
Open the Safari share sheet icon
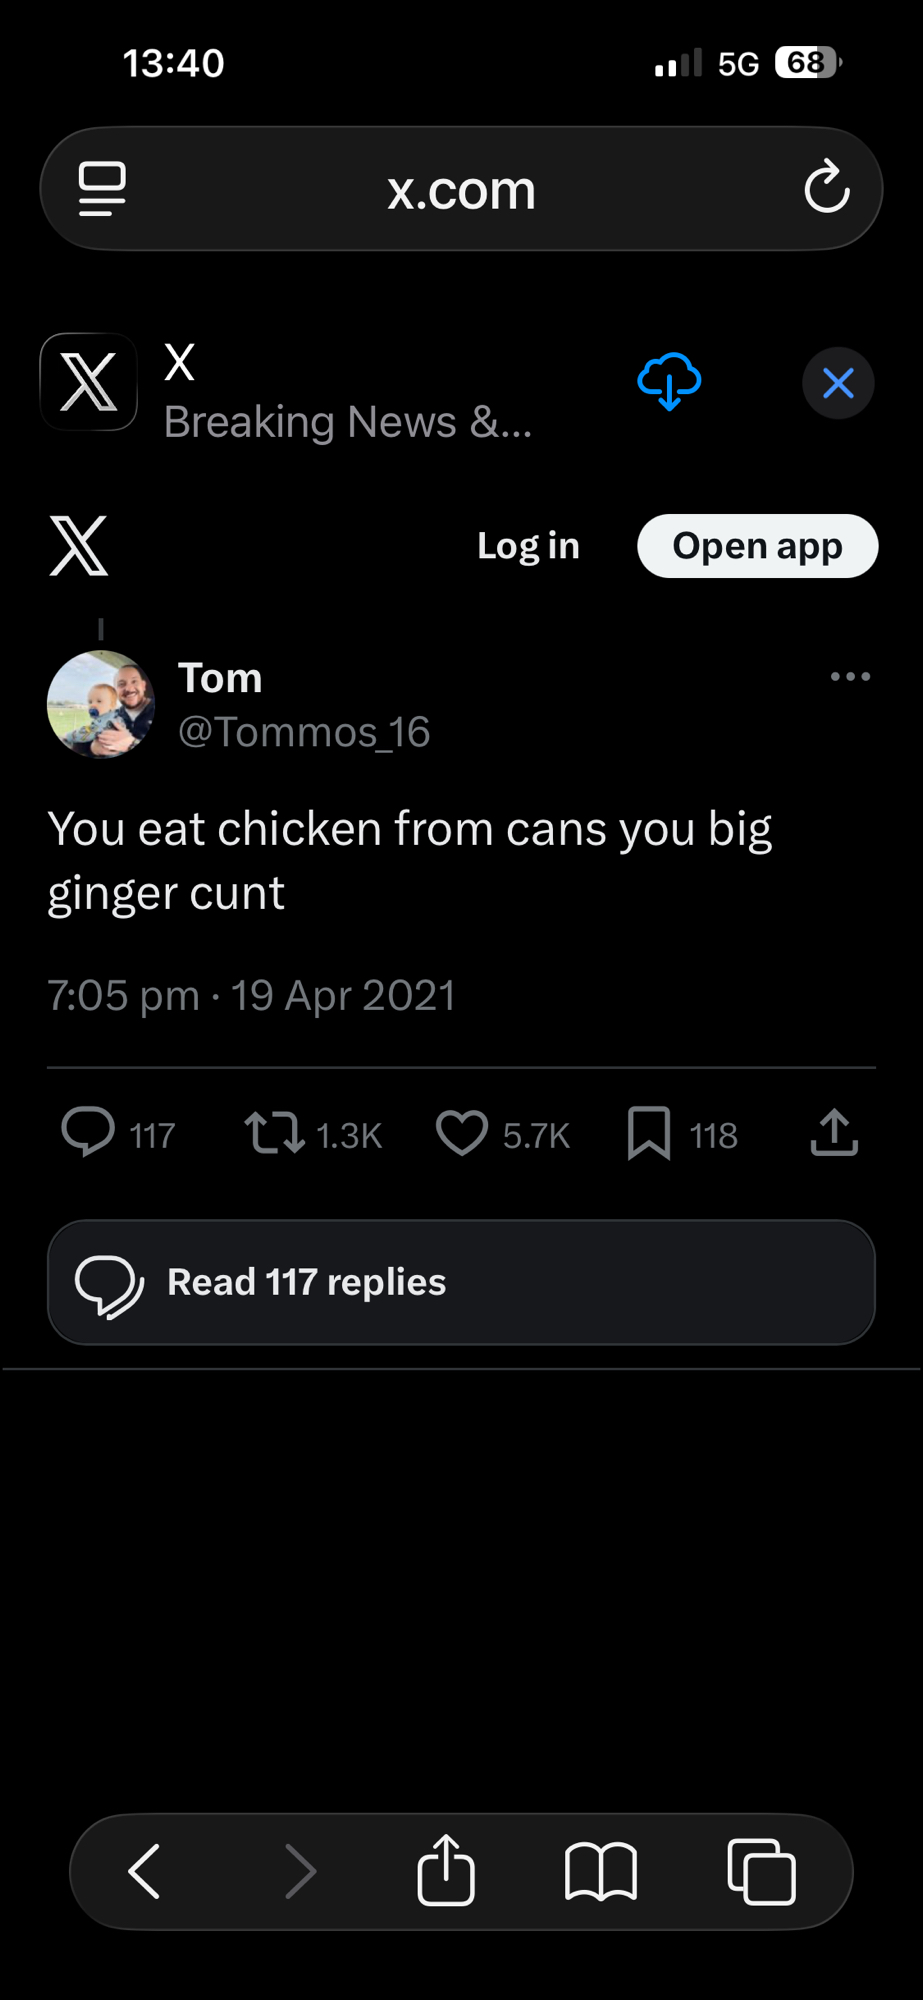coord(446,1870)
